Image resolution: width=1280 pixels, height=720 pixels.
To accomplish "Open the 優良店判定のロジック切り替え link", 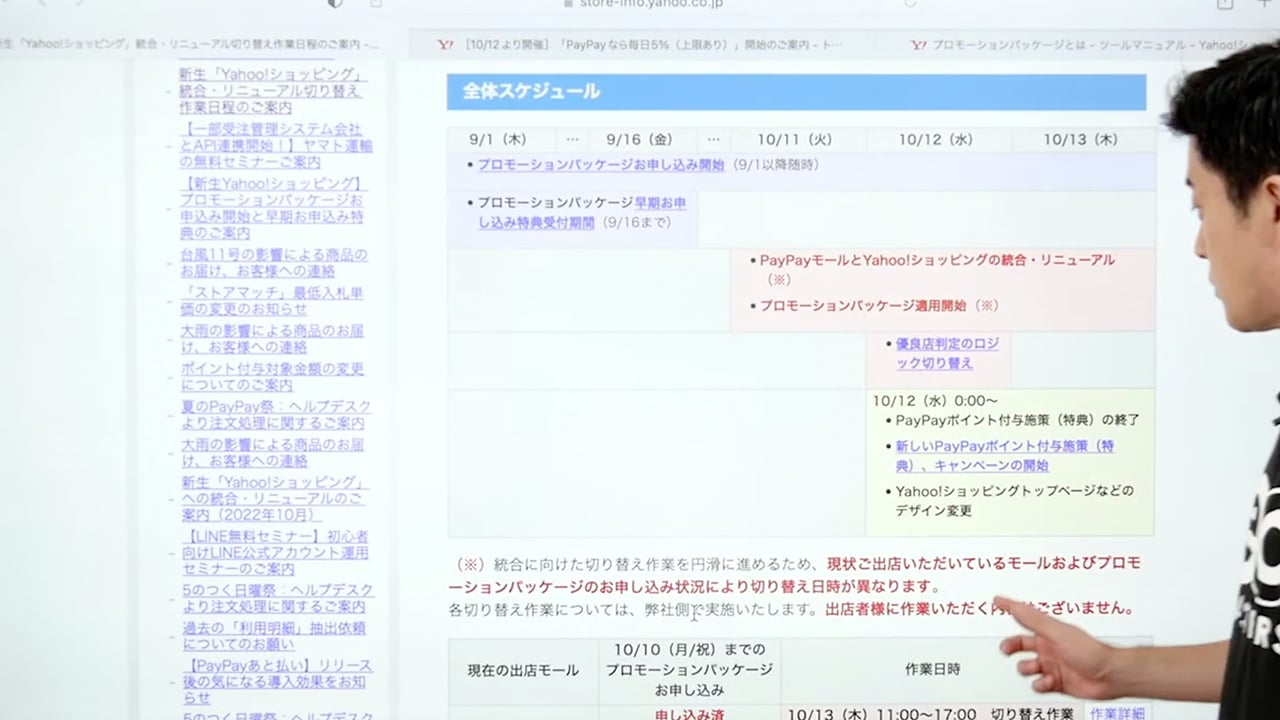I will pos(947,353).
